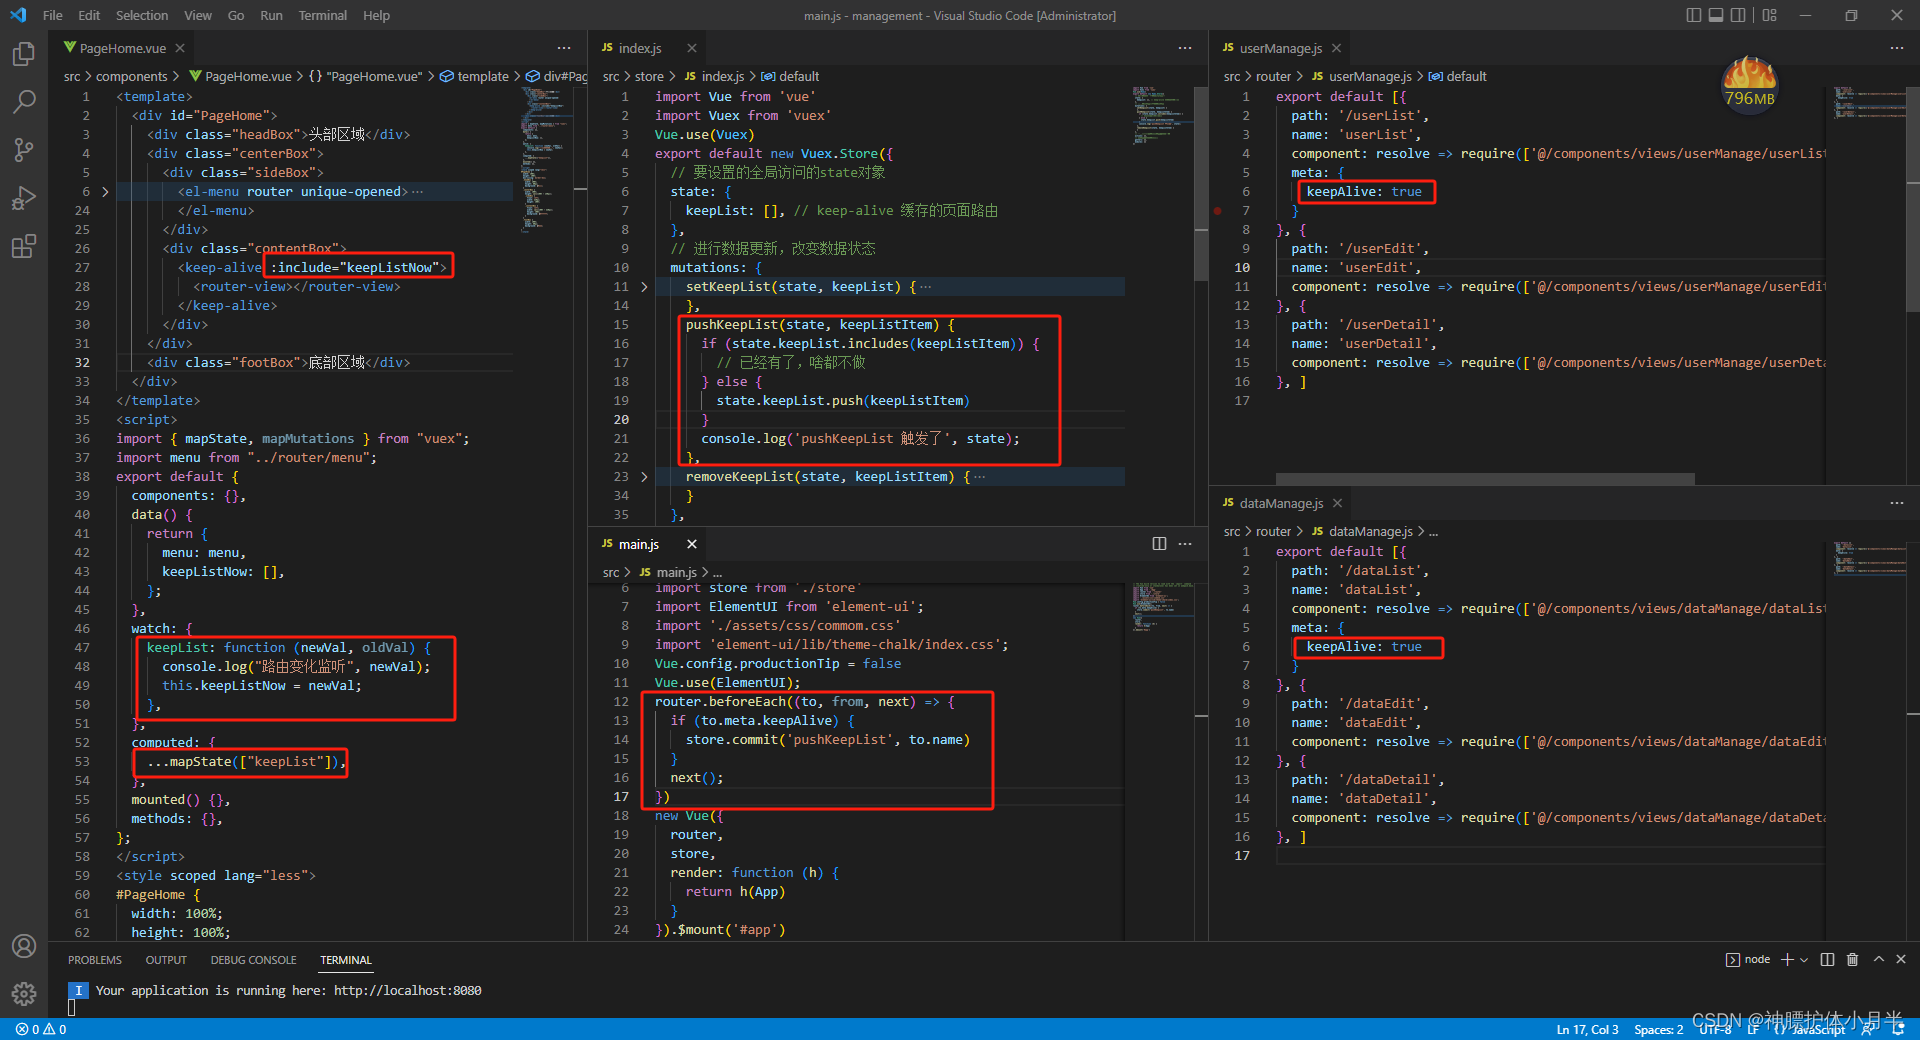
Task: Close the index.js tab
Action: point(692,48)
